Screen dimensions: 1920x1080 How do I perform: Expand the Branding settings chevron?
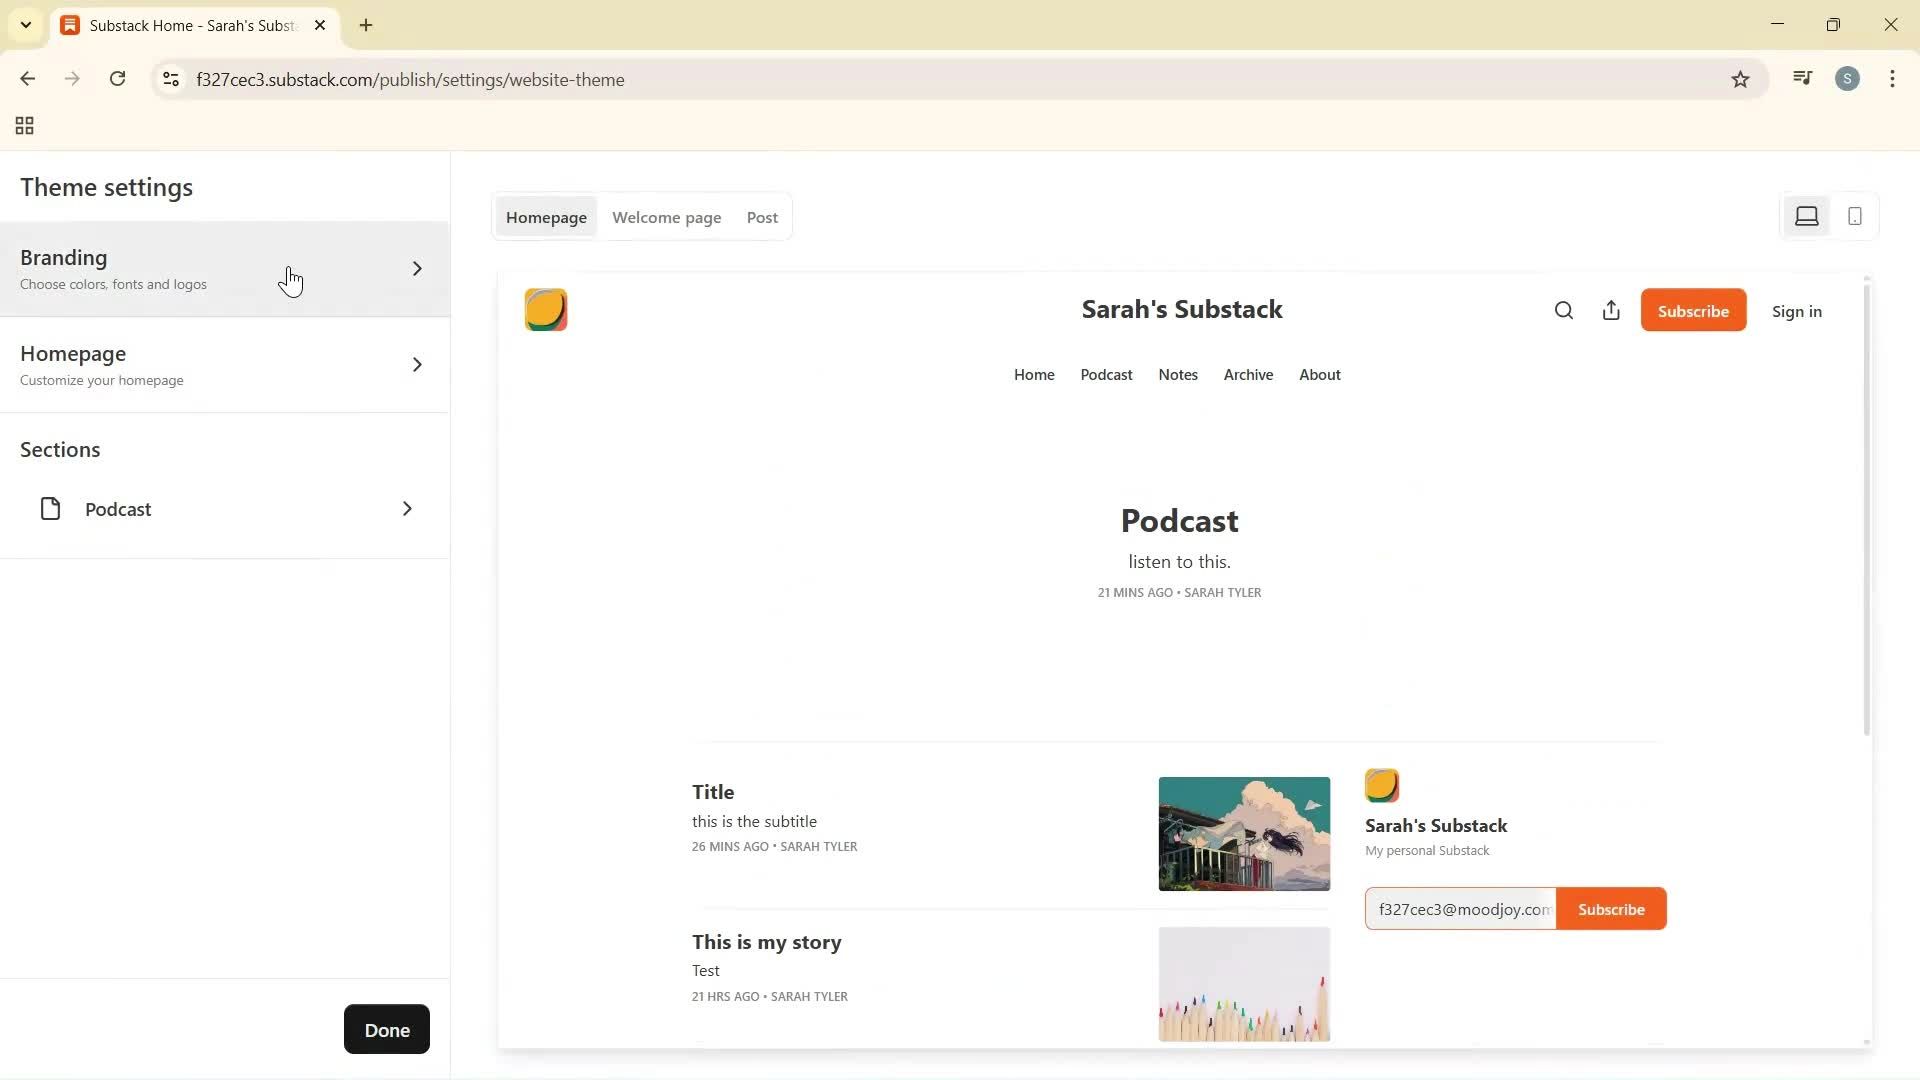point(417,269)
